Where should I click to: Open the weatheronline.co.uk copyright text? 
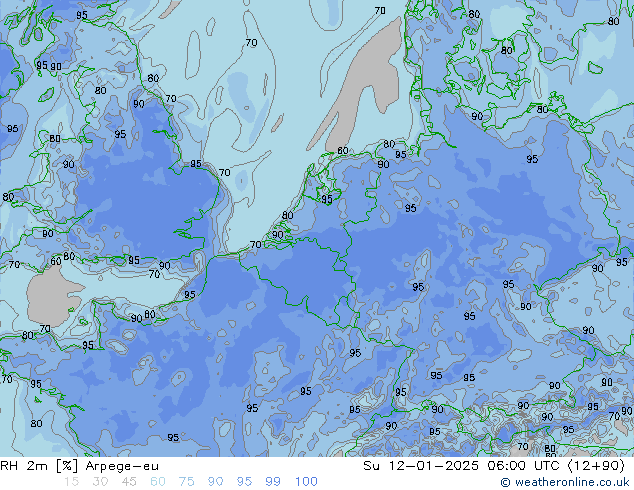(x=564, y=482)
